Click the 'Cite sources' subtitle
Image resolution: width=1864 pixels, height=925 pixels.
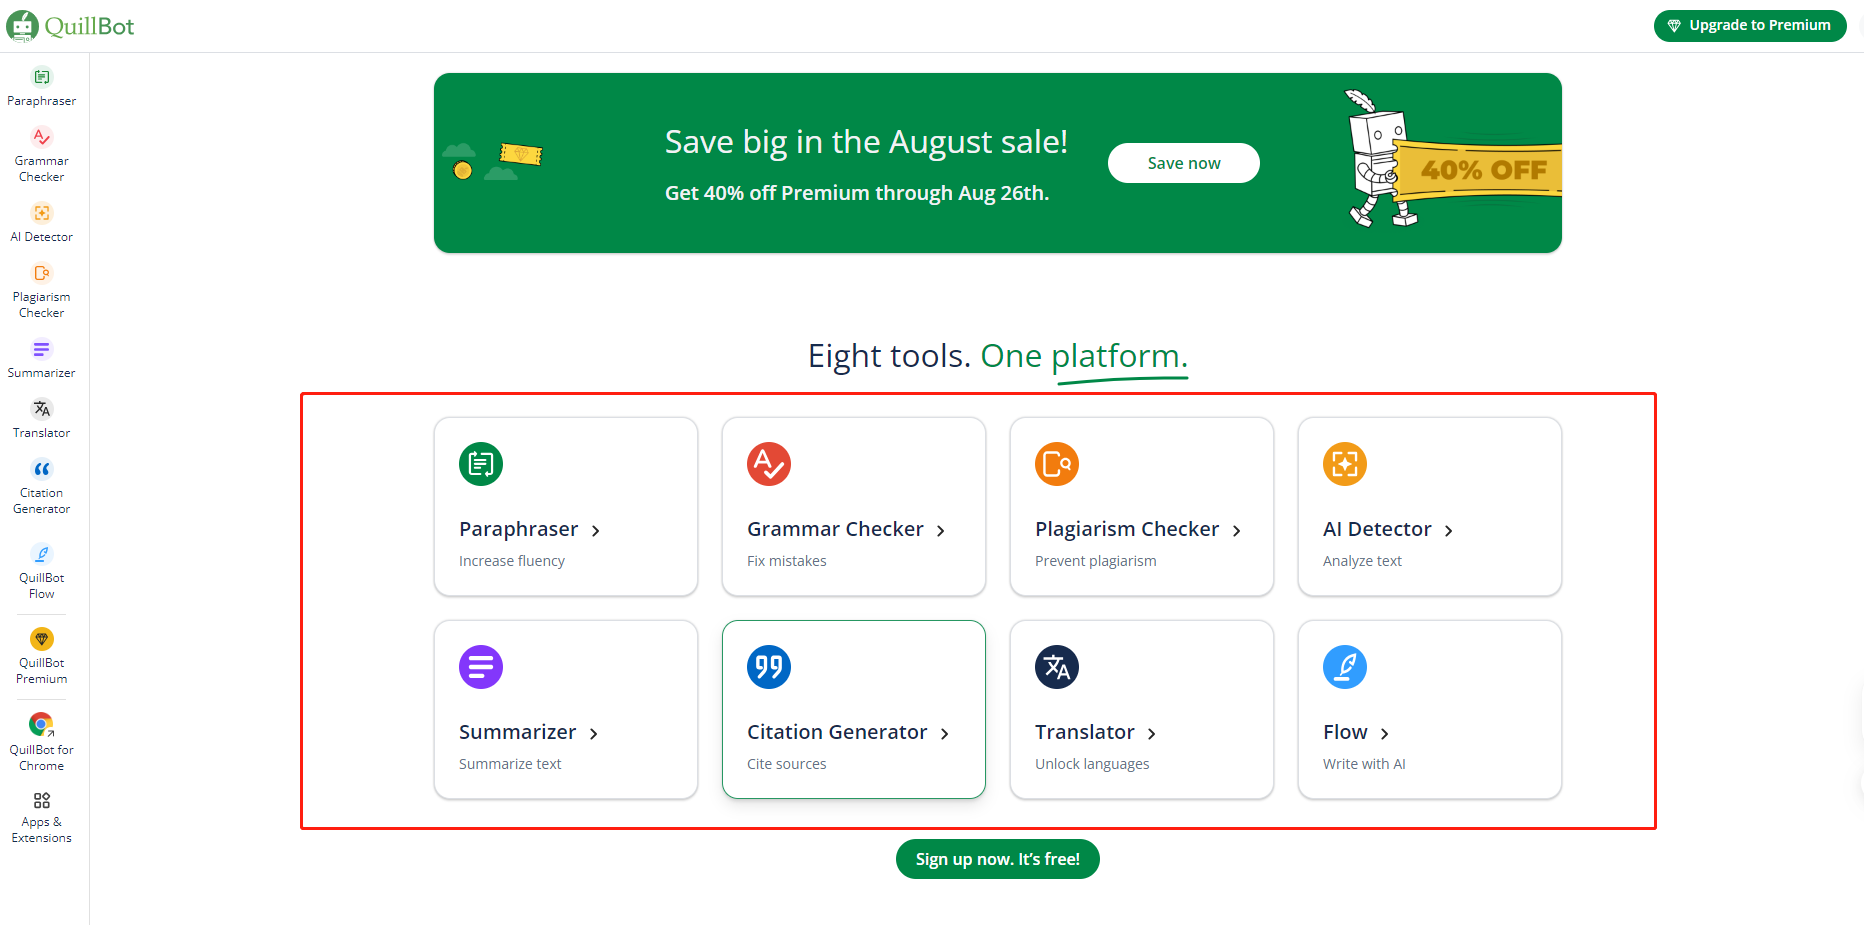click(787, 764)
